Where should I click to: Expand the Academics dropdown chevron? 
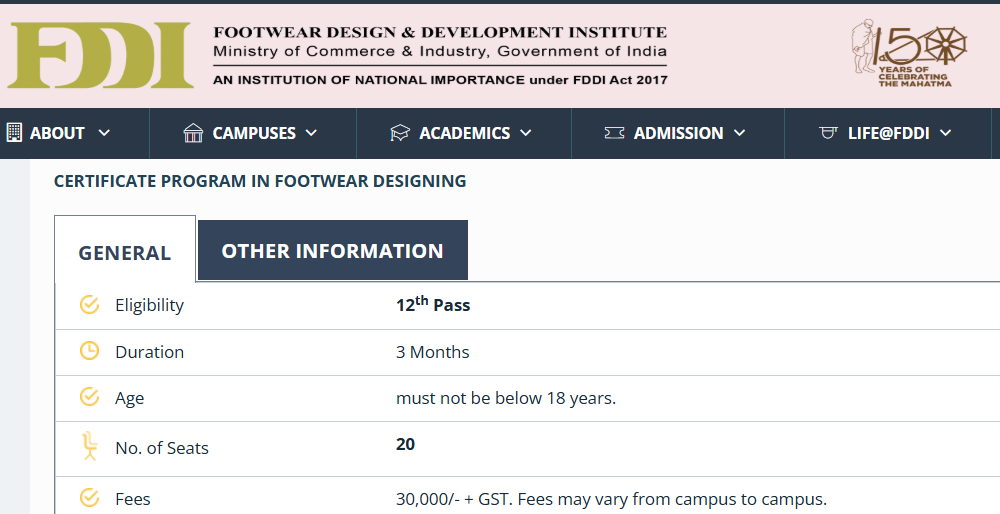pyautogui.click(x=526, y=133)
